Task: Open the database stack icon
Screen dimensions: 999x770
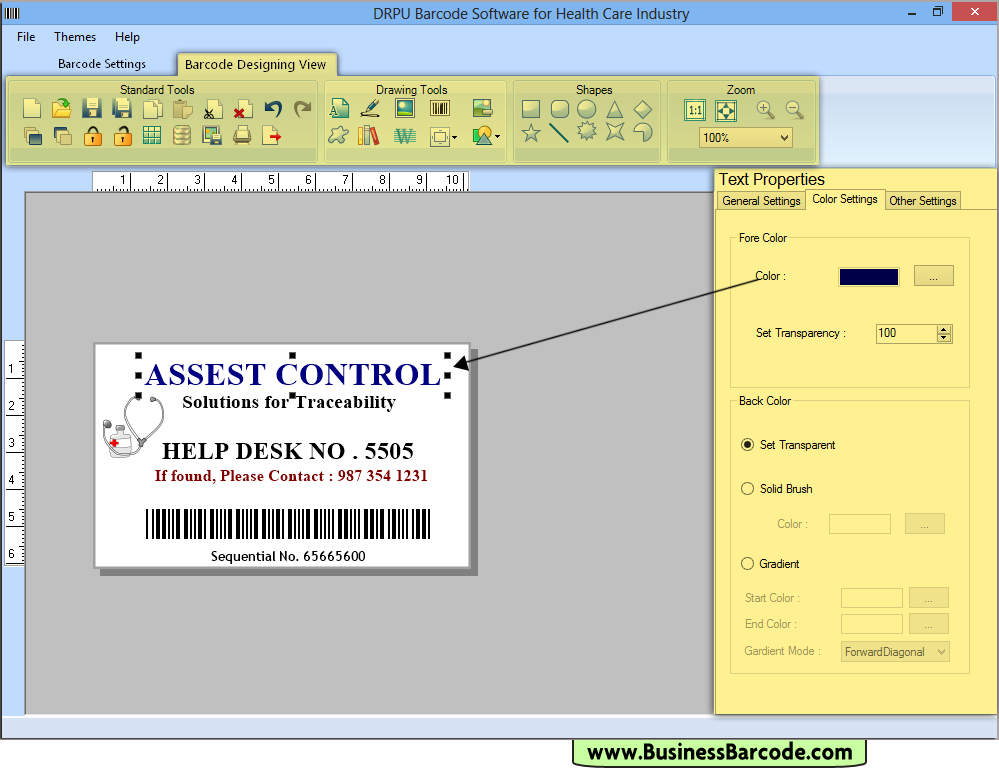Action: pos(182,136)
